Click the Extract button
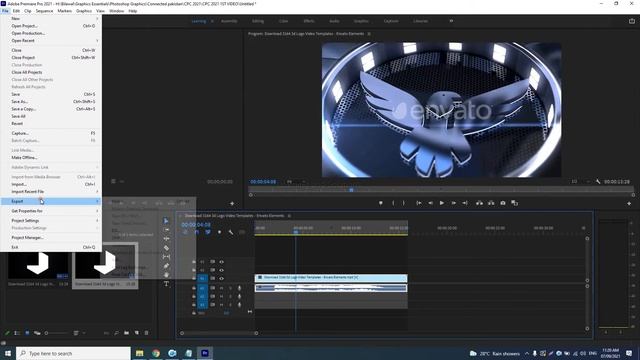 tap(491, 203)
